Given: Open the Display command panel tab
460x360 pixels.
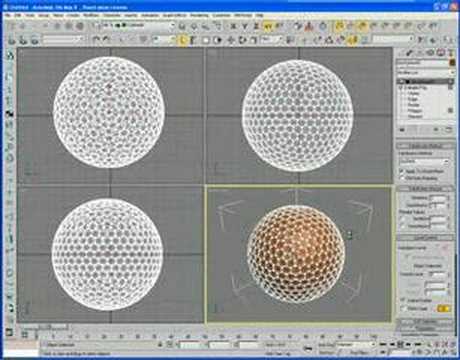Looking at the screenshot, I should pyautogui.click(x=440, y=52).
